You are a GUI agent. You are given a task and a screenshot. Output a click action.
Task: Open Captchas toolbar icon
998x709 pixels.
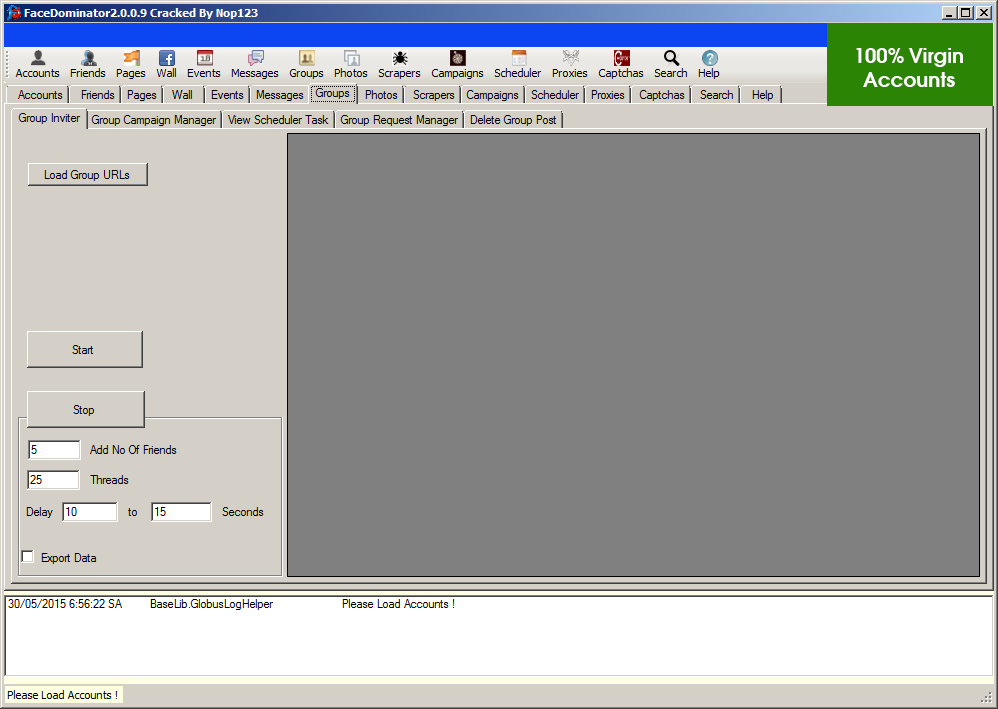point(621,65)
